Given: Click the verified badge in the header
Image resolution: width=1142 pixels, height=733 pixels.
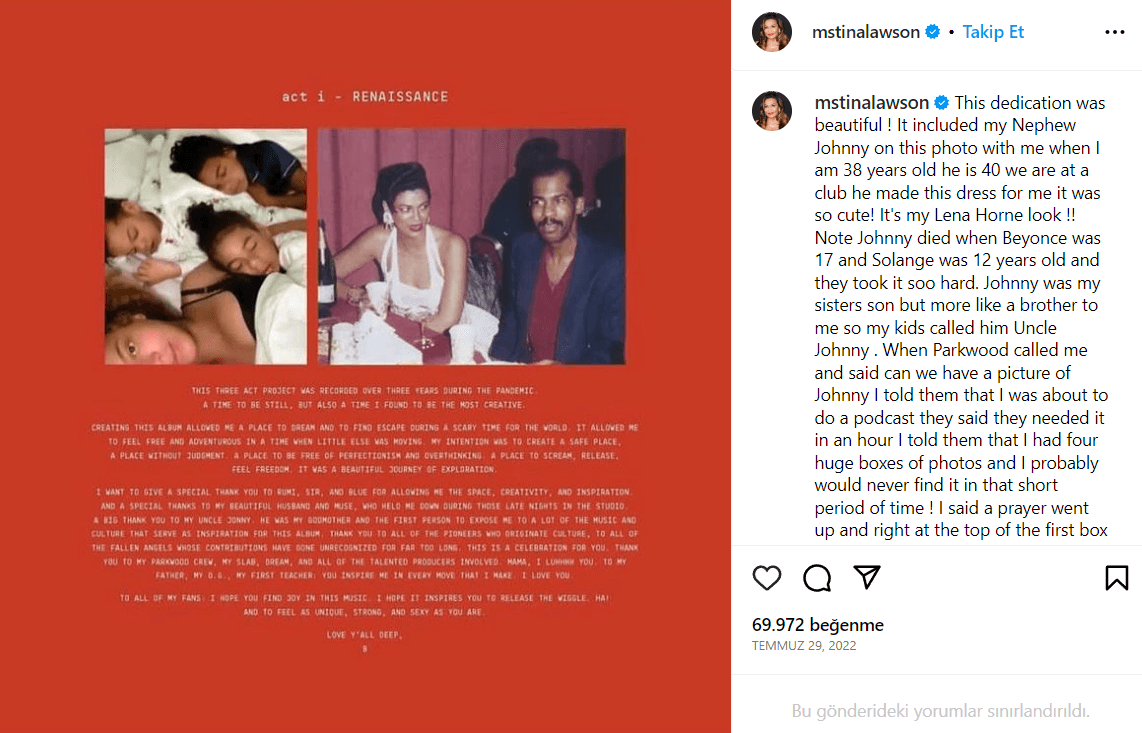Looking at the screenshot, I should pos(932,32).
